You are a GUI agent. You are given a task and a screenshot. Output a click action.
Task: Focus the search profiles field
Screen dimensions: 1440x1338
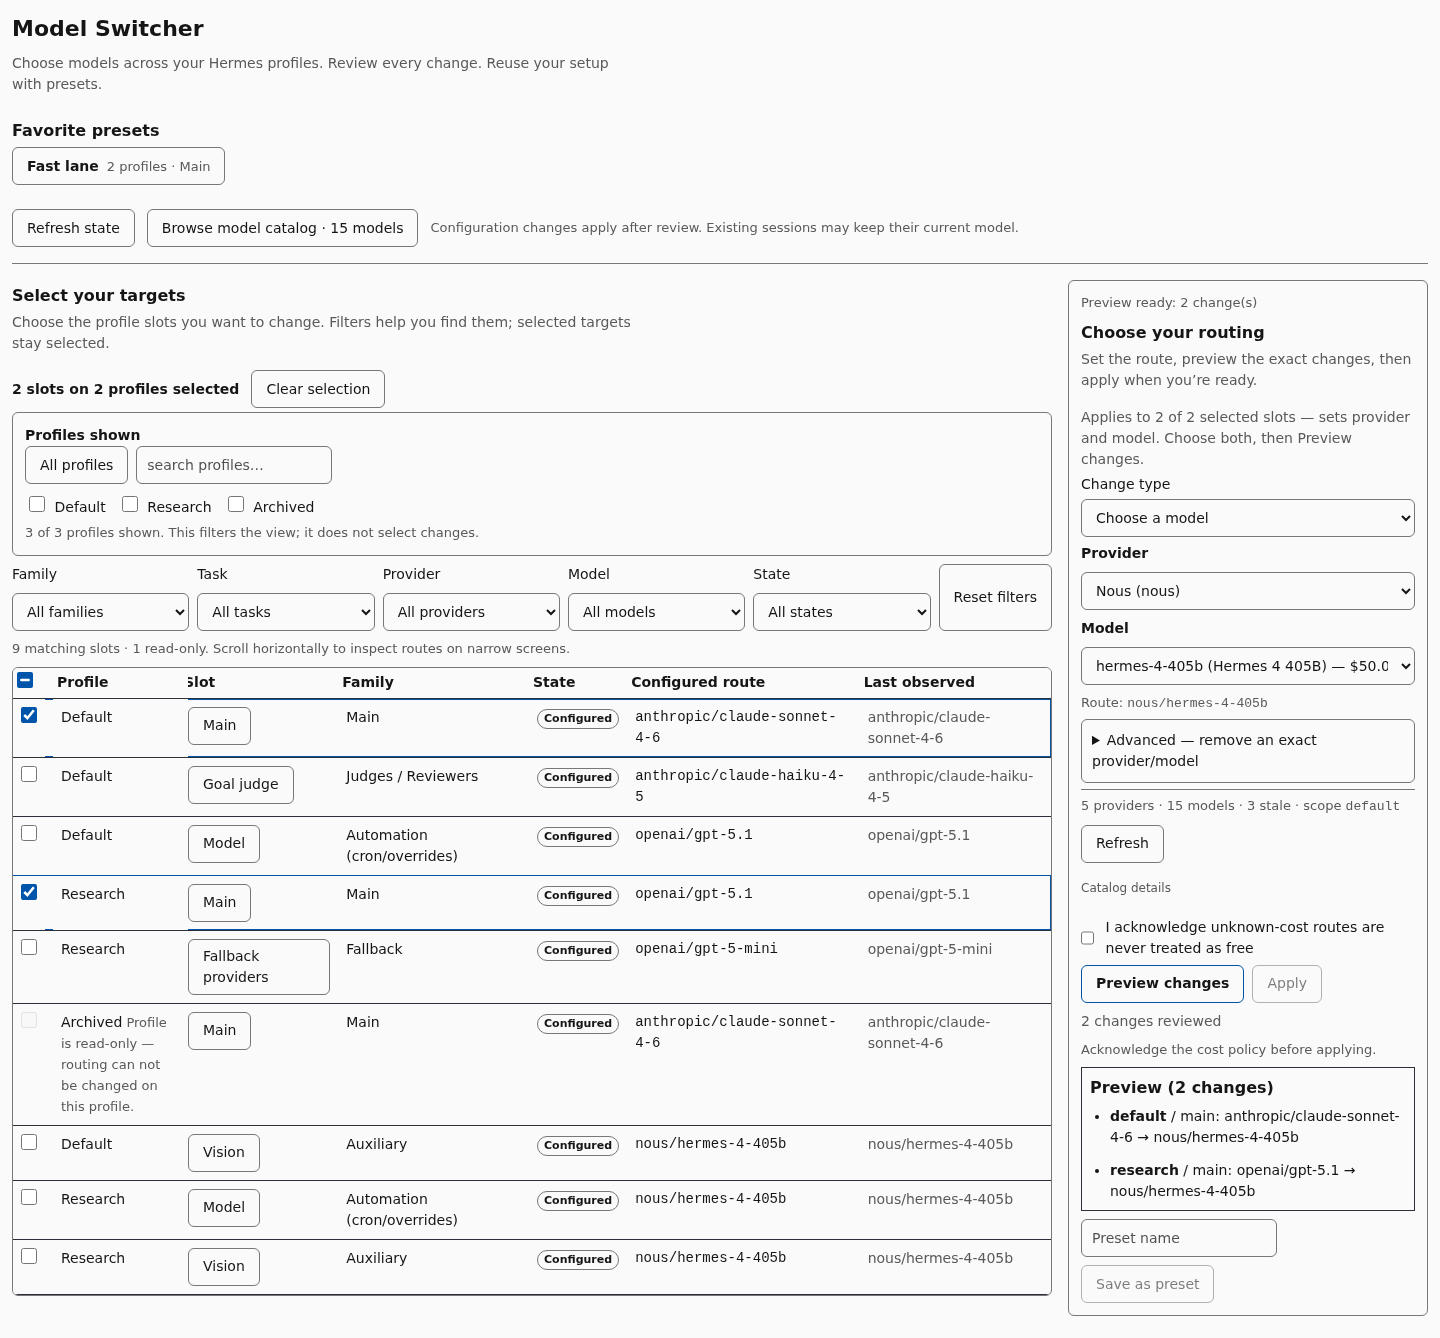click(234, 465)
